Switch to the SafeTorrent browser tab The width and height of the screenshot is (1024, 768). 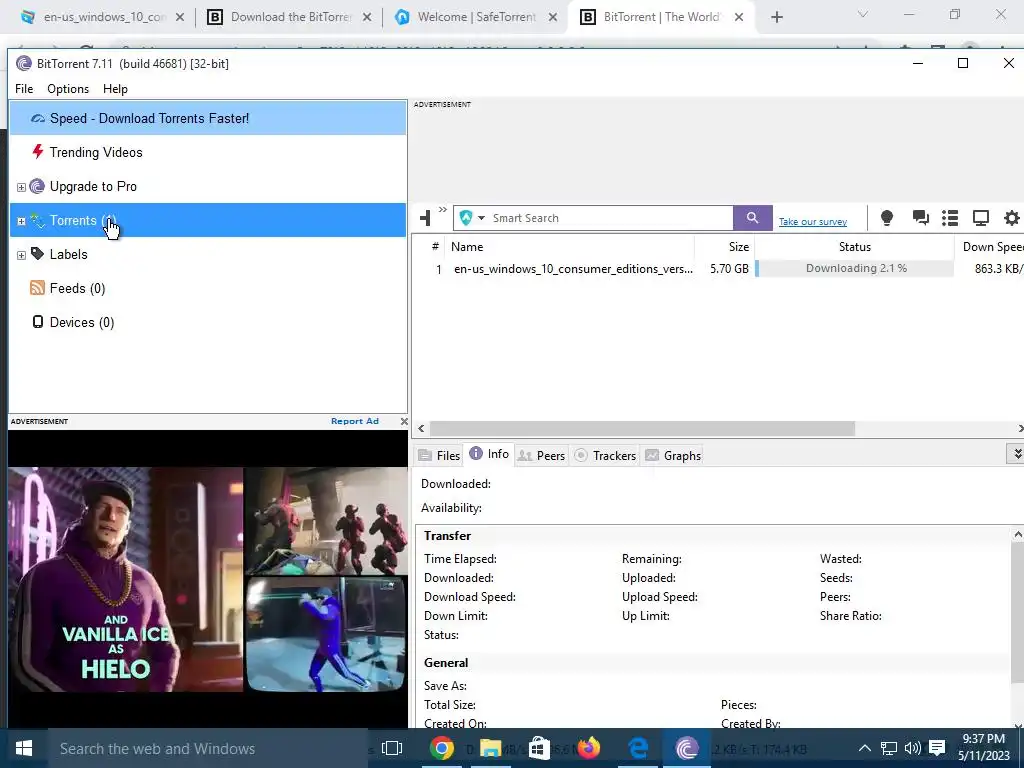(x=477, y=17)
